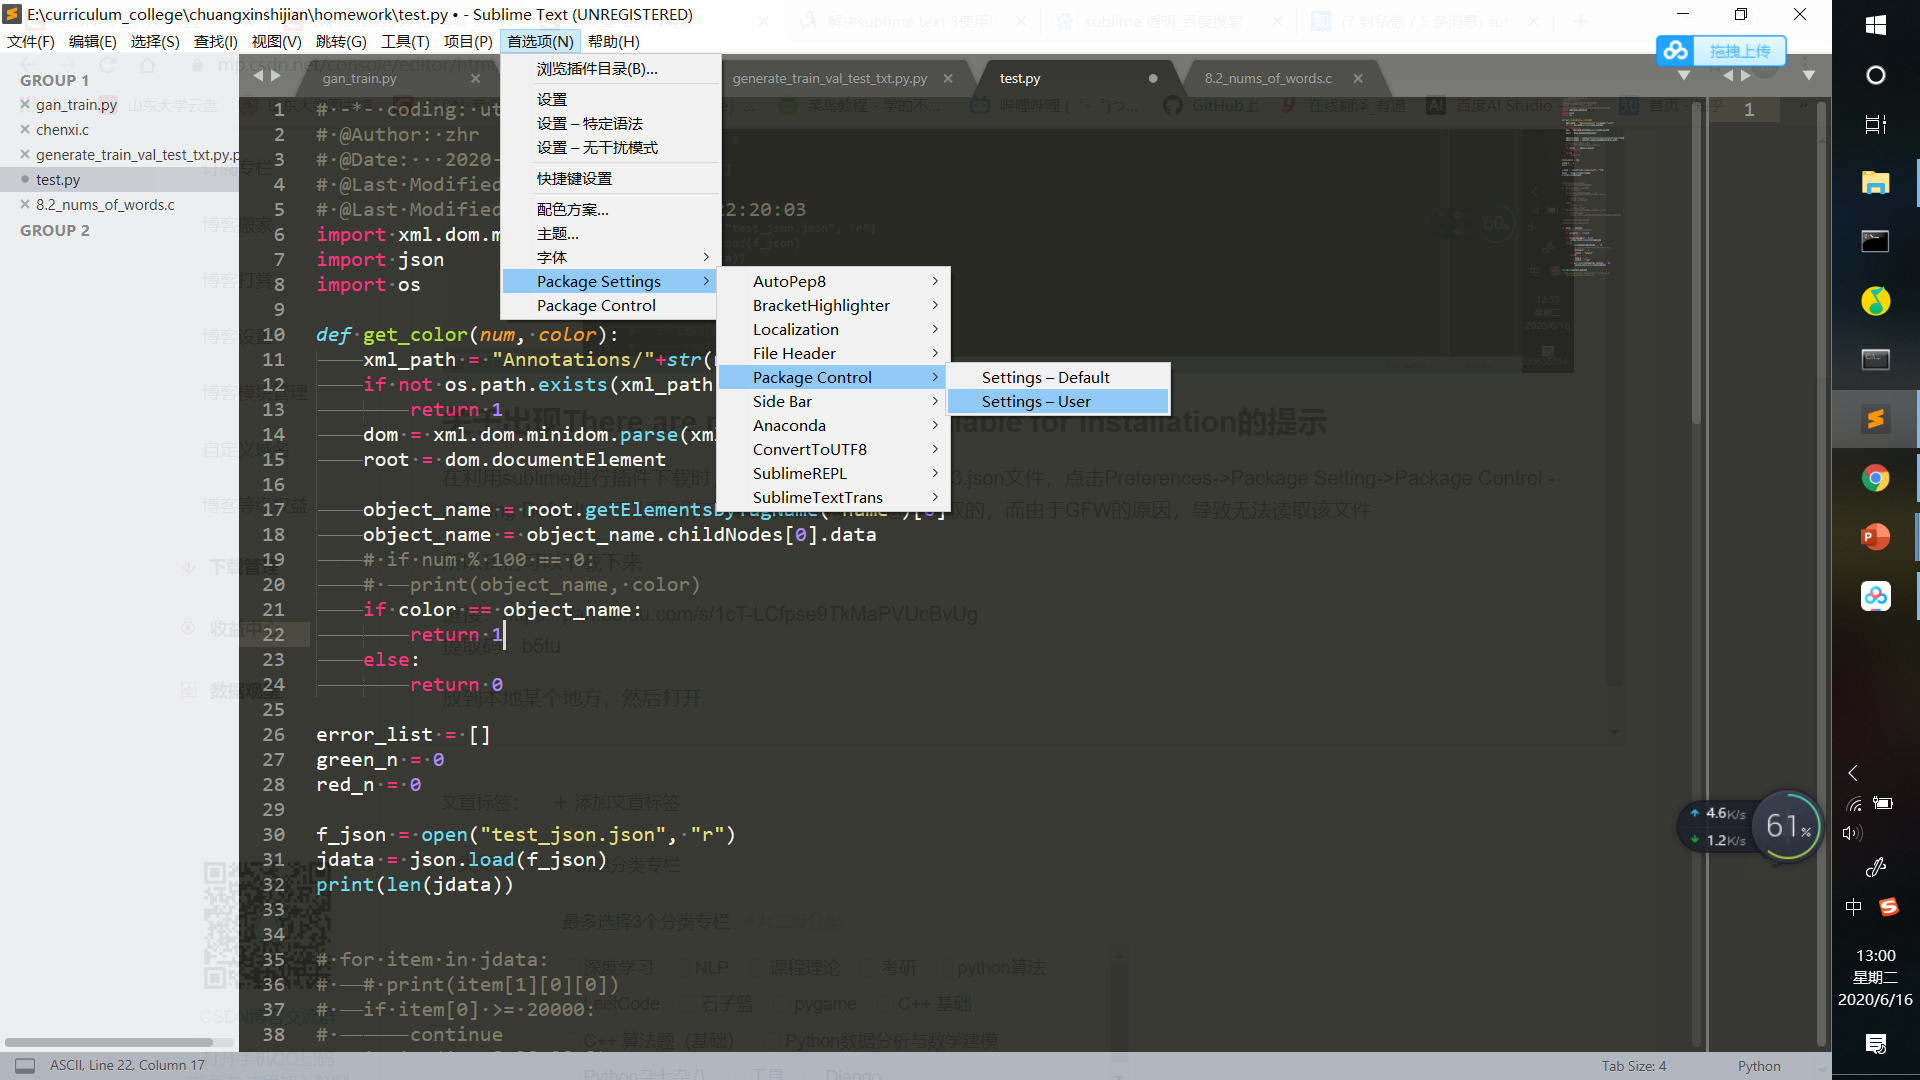The height and width of the screenshot is (1080, 1920).
Task: Open the Tab Size: 4 selector
Action: click(1634, 1066)
